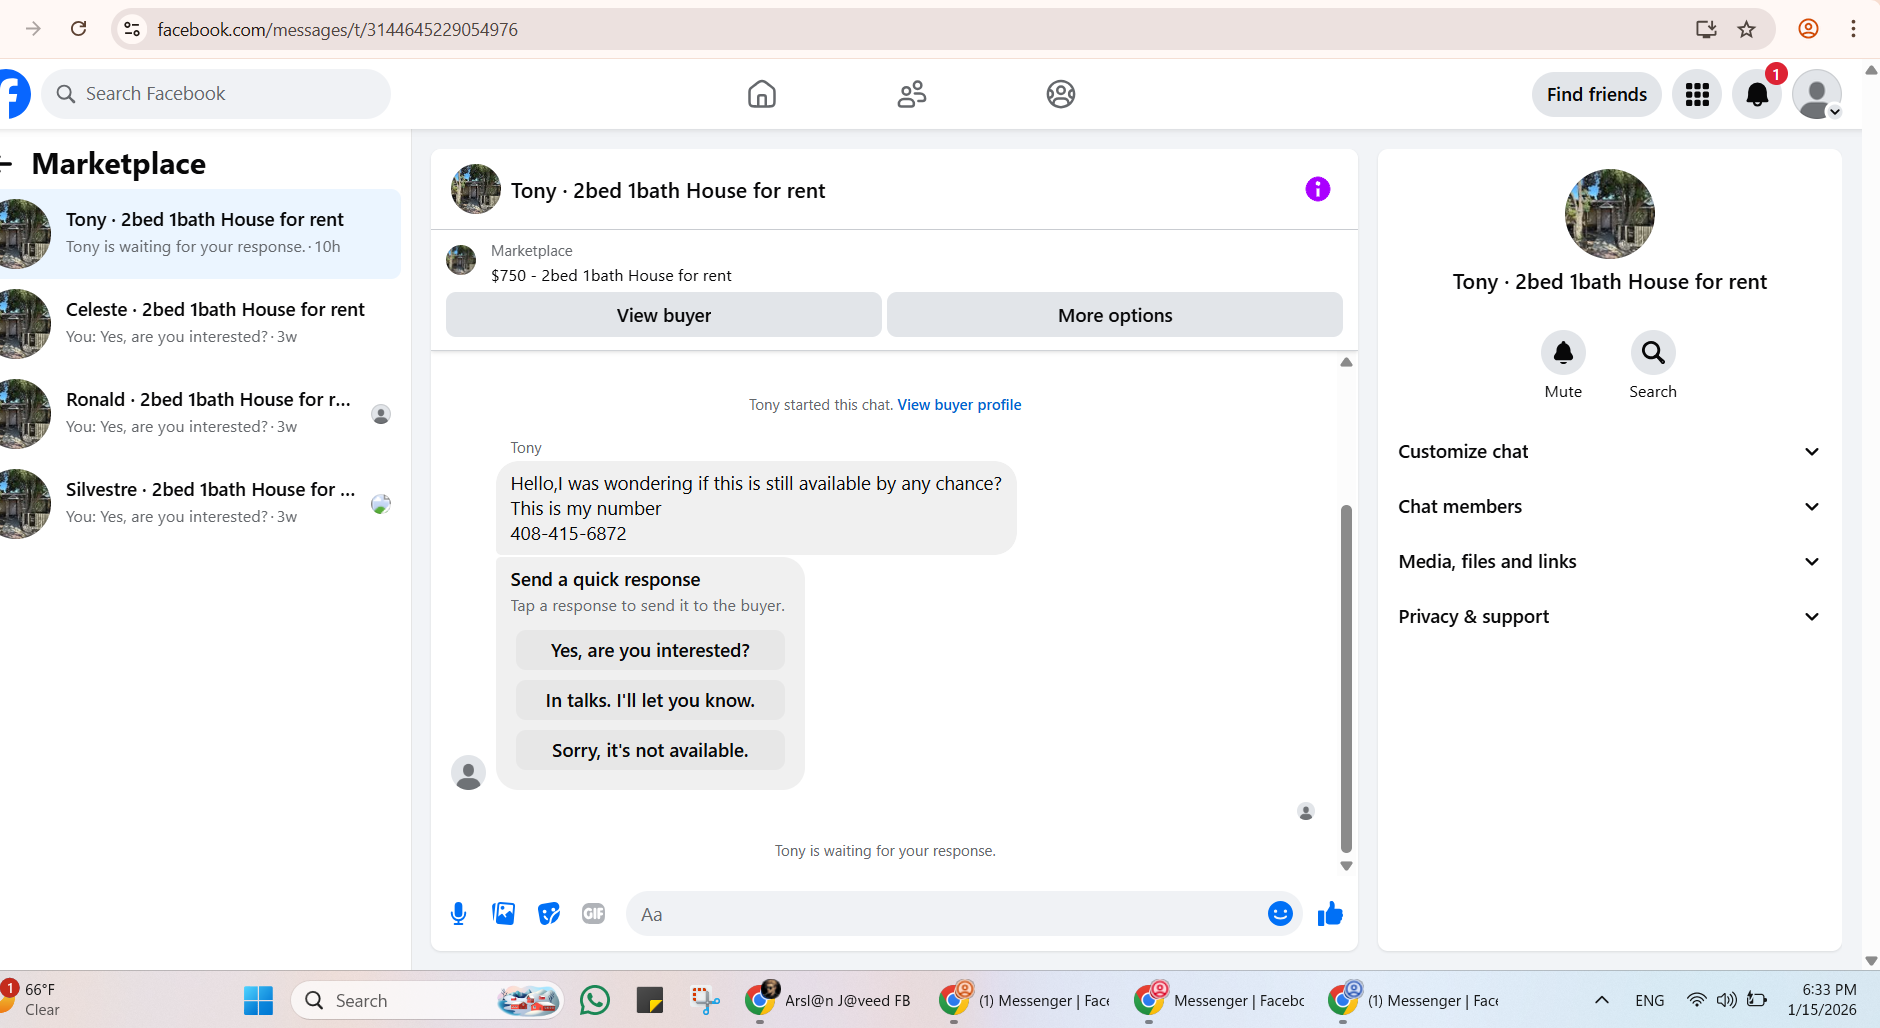Bookmark this page with the star icon
Image resolution: width=1880 pixels, height=1028 pixels.
[1746, 29]
